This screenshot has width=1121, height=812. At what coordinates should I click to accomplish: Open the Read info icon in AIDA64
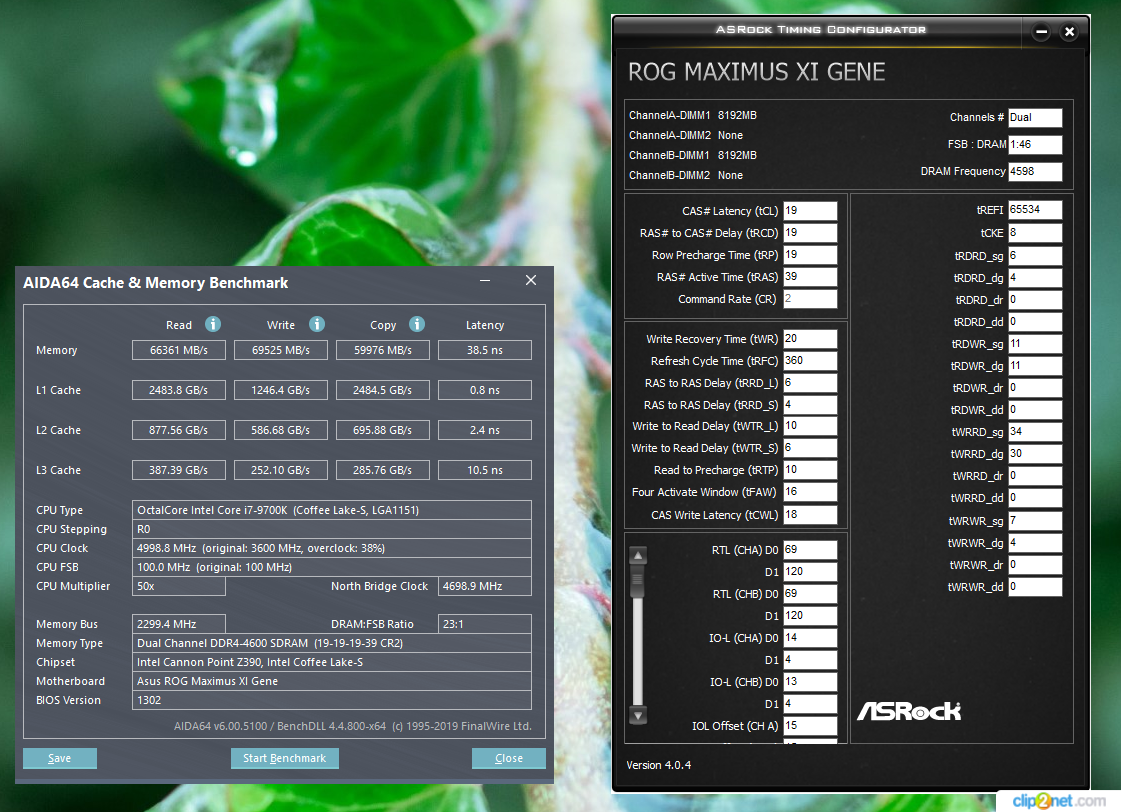(213, 325)
